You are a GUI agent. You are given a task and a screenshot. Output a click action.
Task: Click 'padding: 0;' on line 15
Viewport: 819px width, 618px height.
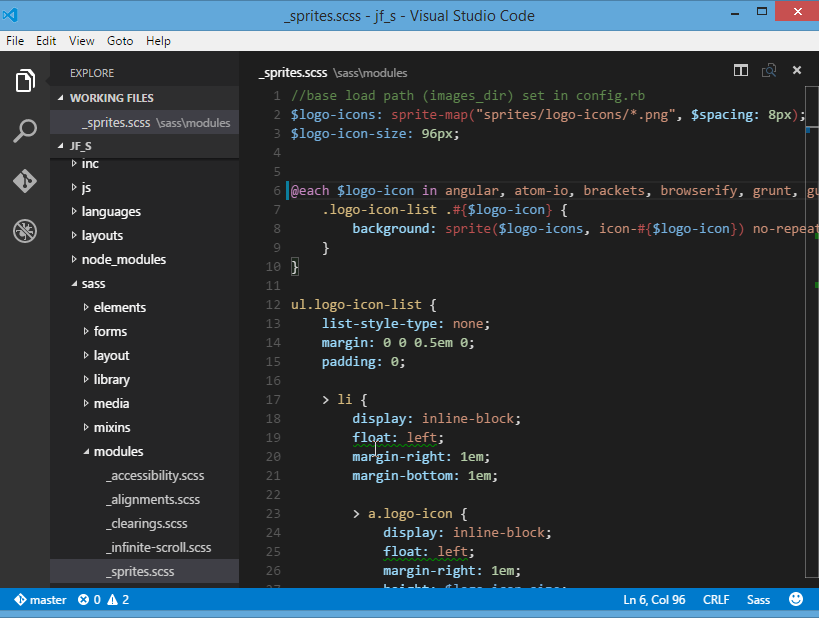364,362
